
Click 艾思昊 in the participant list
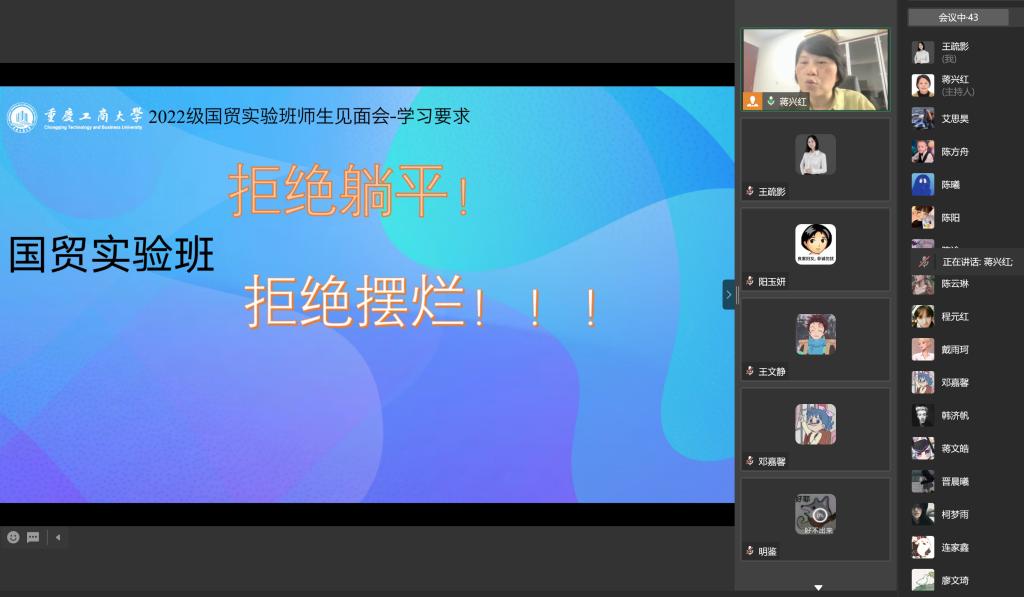[x=954, y=118]
